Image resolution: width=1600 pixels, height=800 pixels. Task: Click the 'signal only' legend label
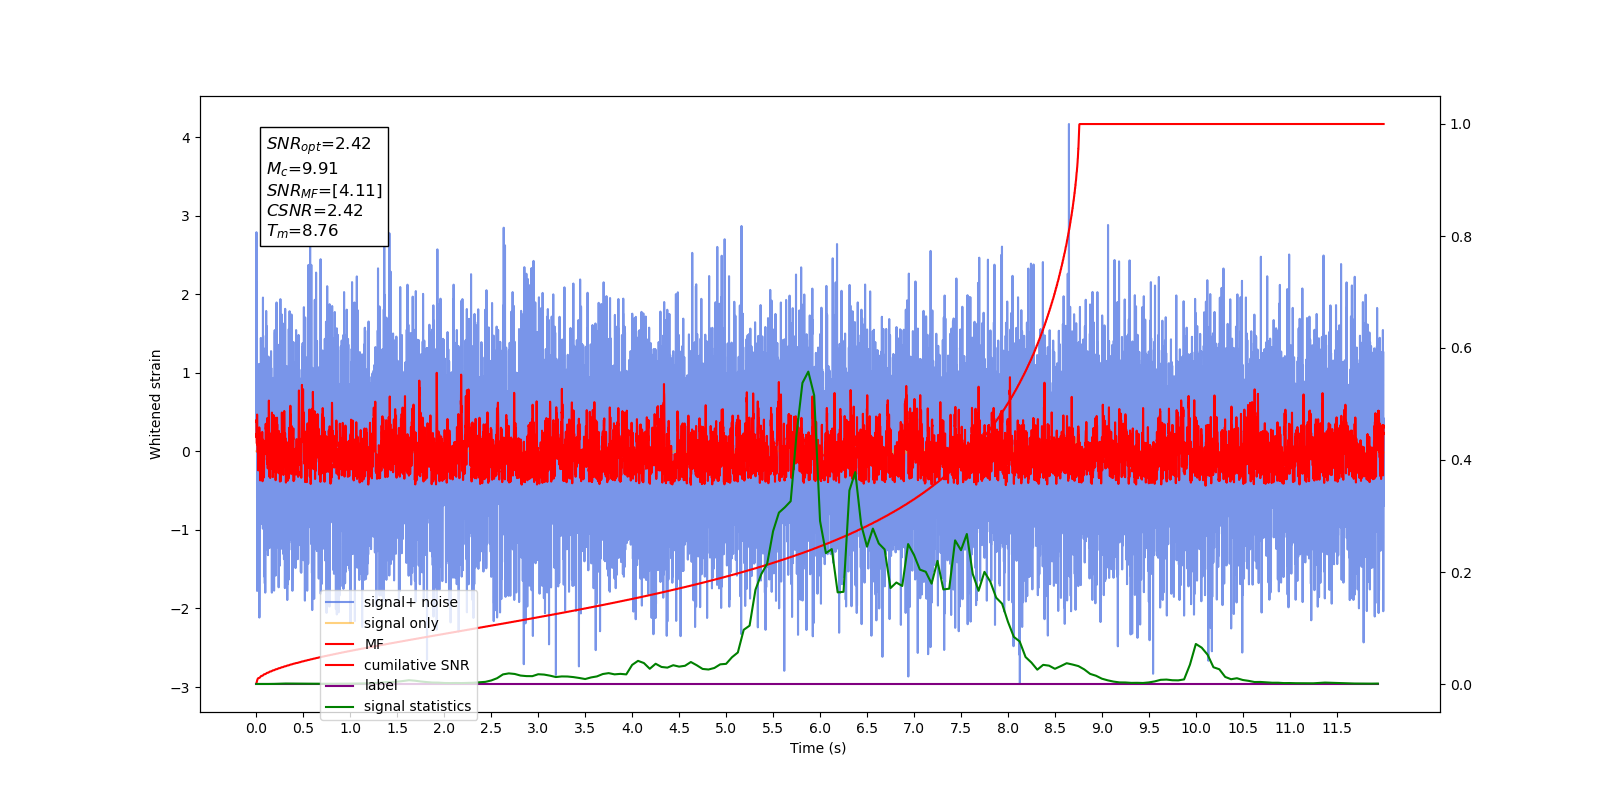click(401, 623)
